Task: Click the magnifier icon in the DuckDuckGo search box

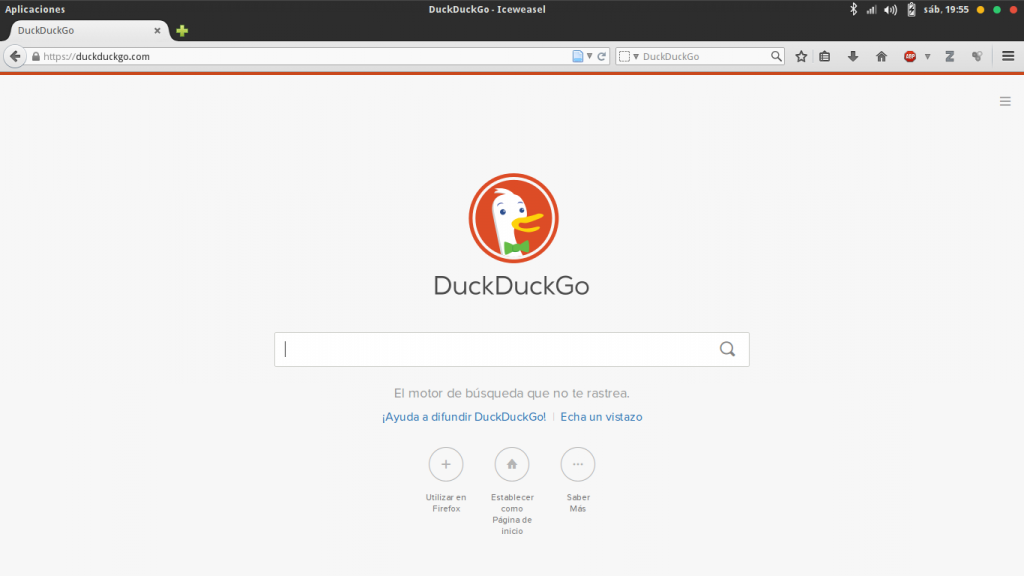Action: [x=727, y=349]
